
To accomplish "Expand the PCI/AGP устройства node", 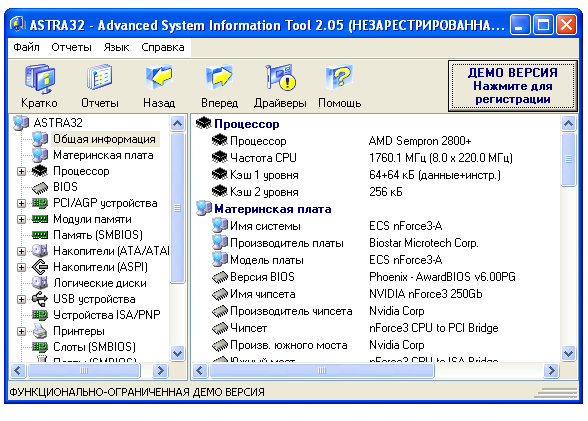I will coord(21,203).
